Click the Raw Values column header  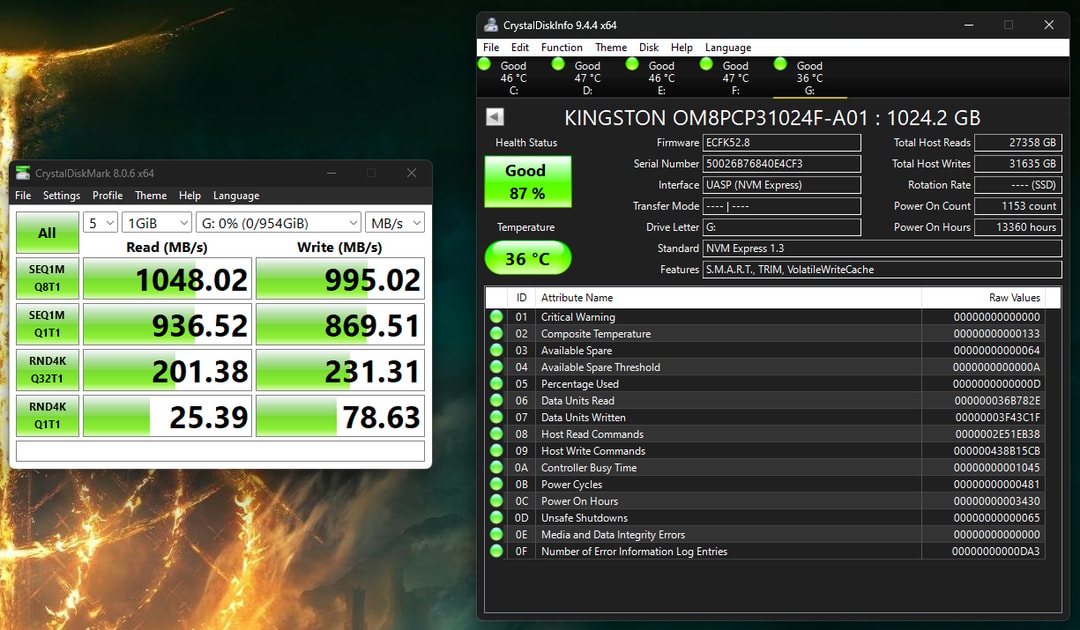coord(983,297)
